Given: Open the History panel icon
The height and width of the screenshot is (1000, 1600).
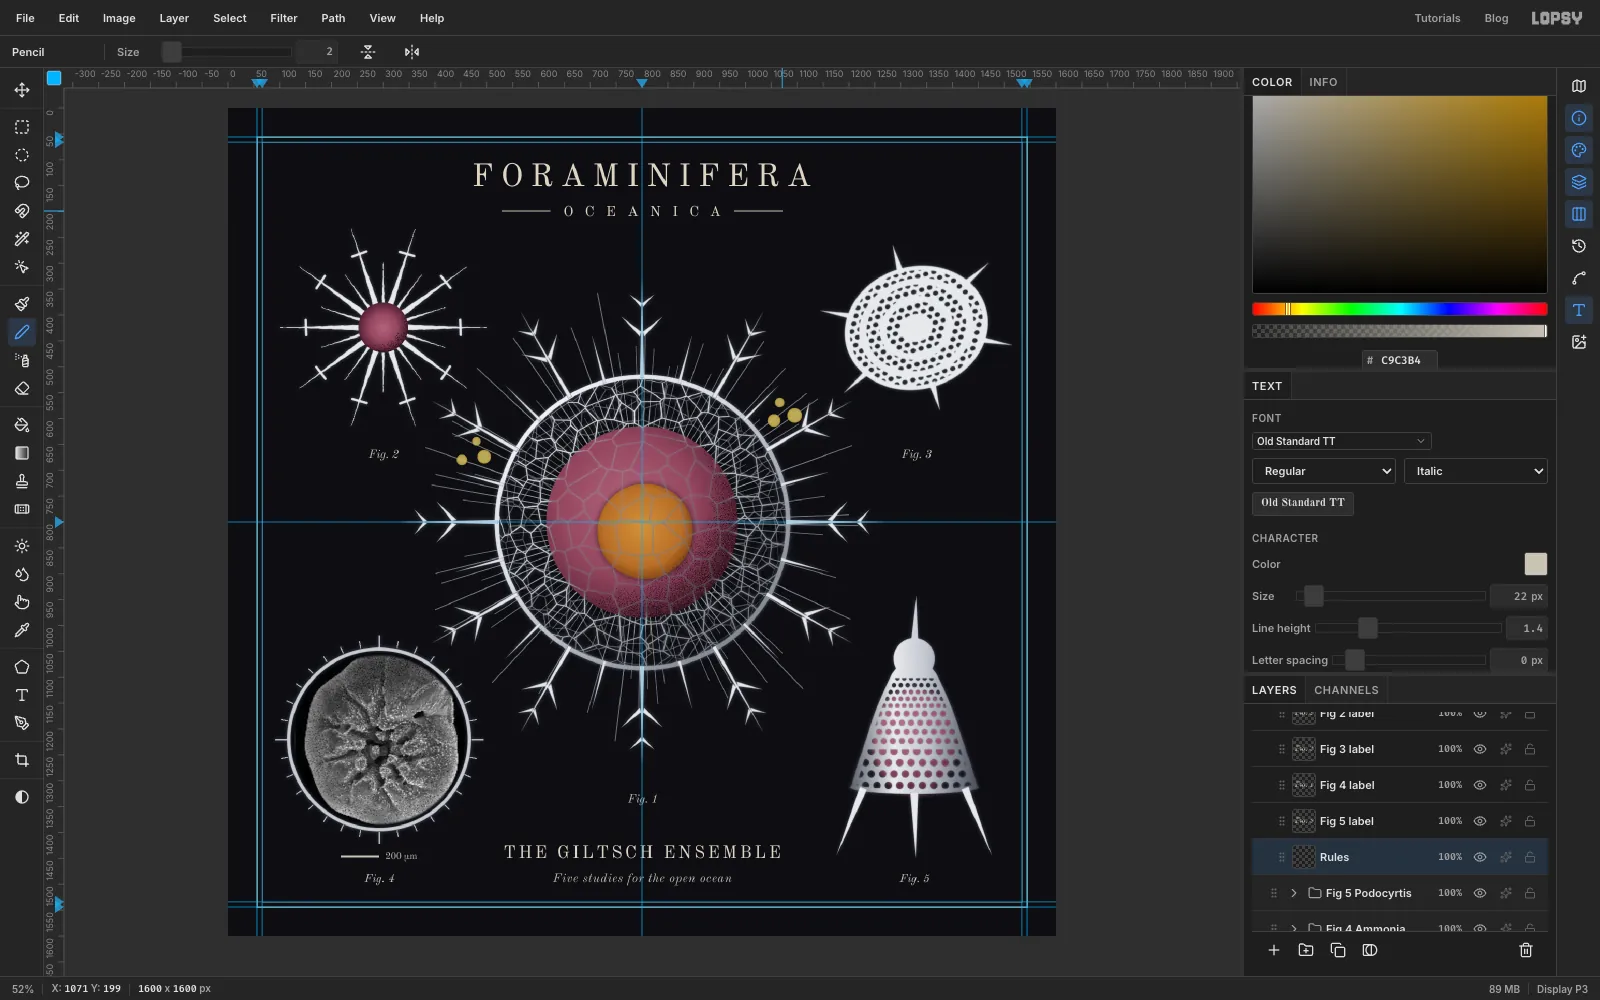Looking at the screenshot, I should point(1579,246).
